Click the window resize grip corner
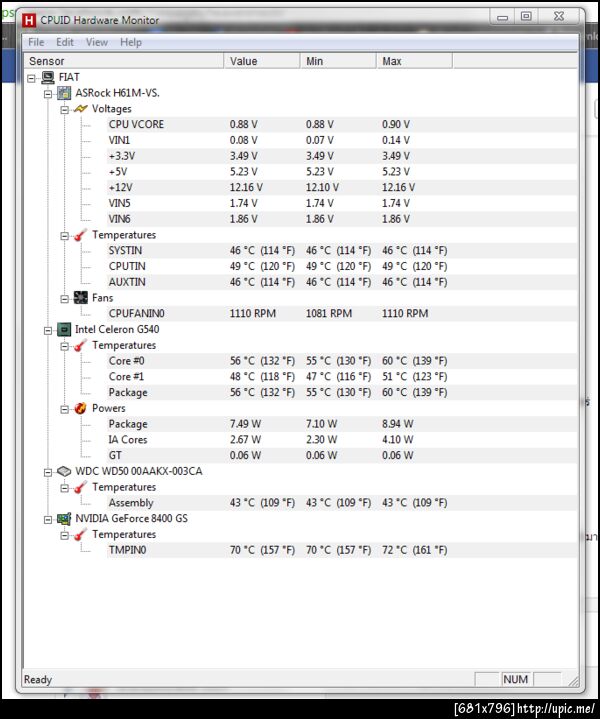The image size is (600, 719). point(573,681)
